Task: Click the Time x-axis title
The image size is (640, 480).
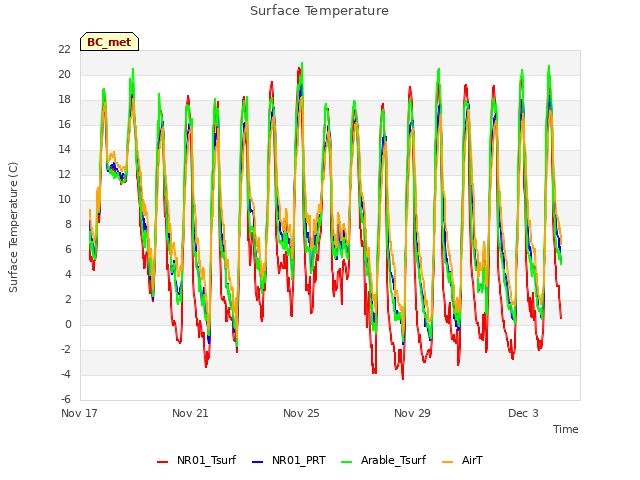Action: (566, 429)
